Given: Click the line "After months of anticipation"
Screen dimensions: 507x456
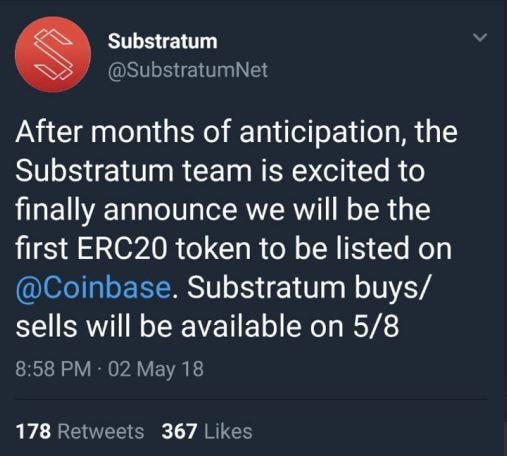Looking at the screenshot, I should [208, 132].
